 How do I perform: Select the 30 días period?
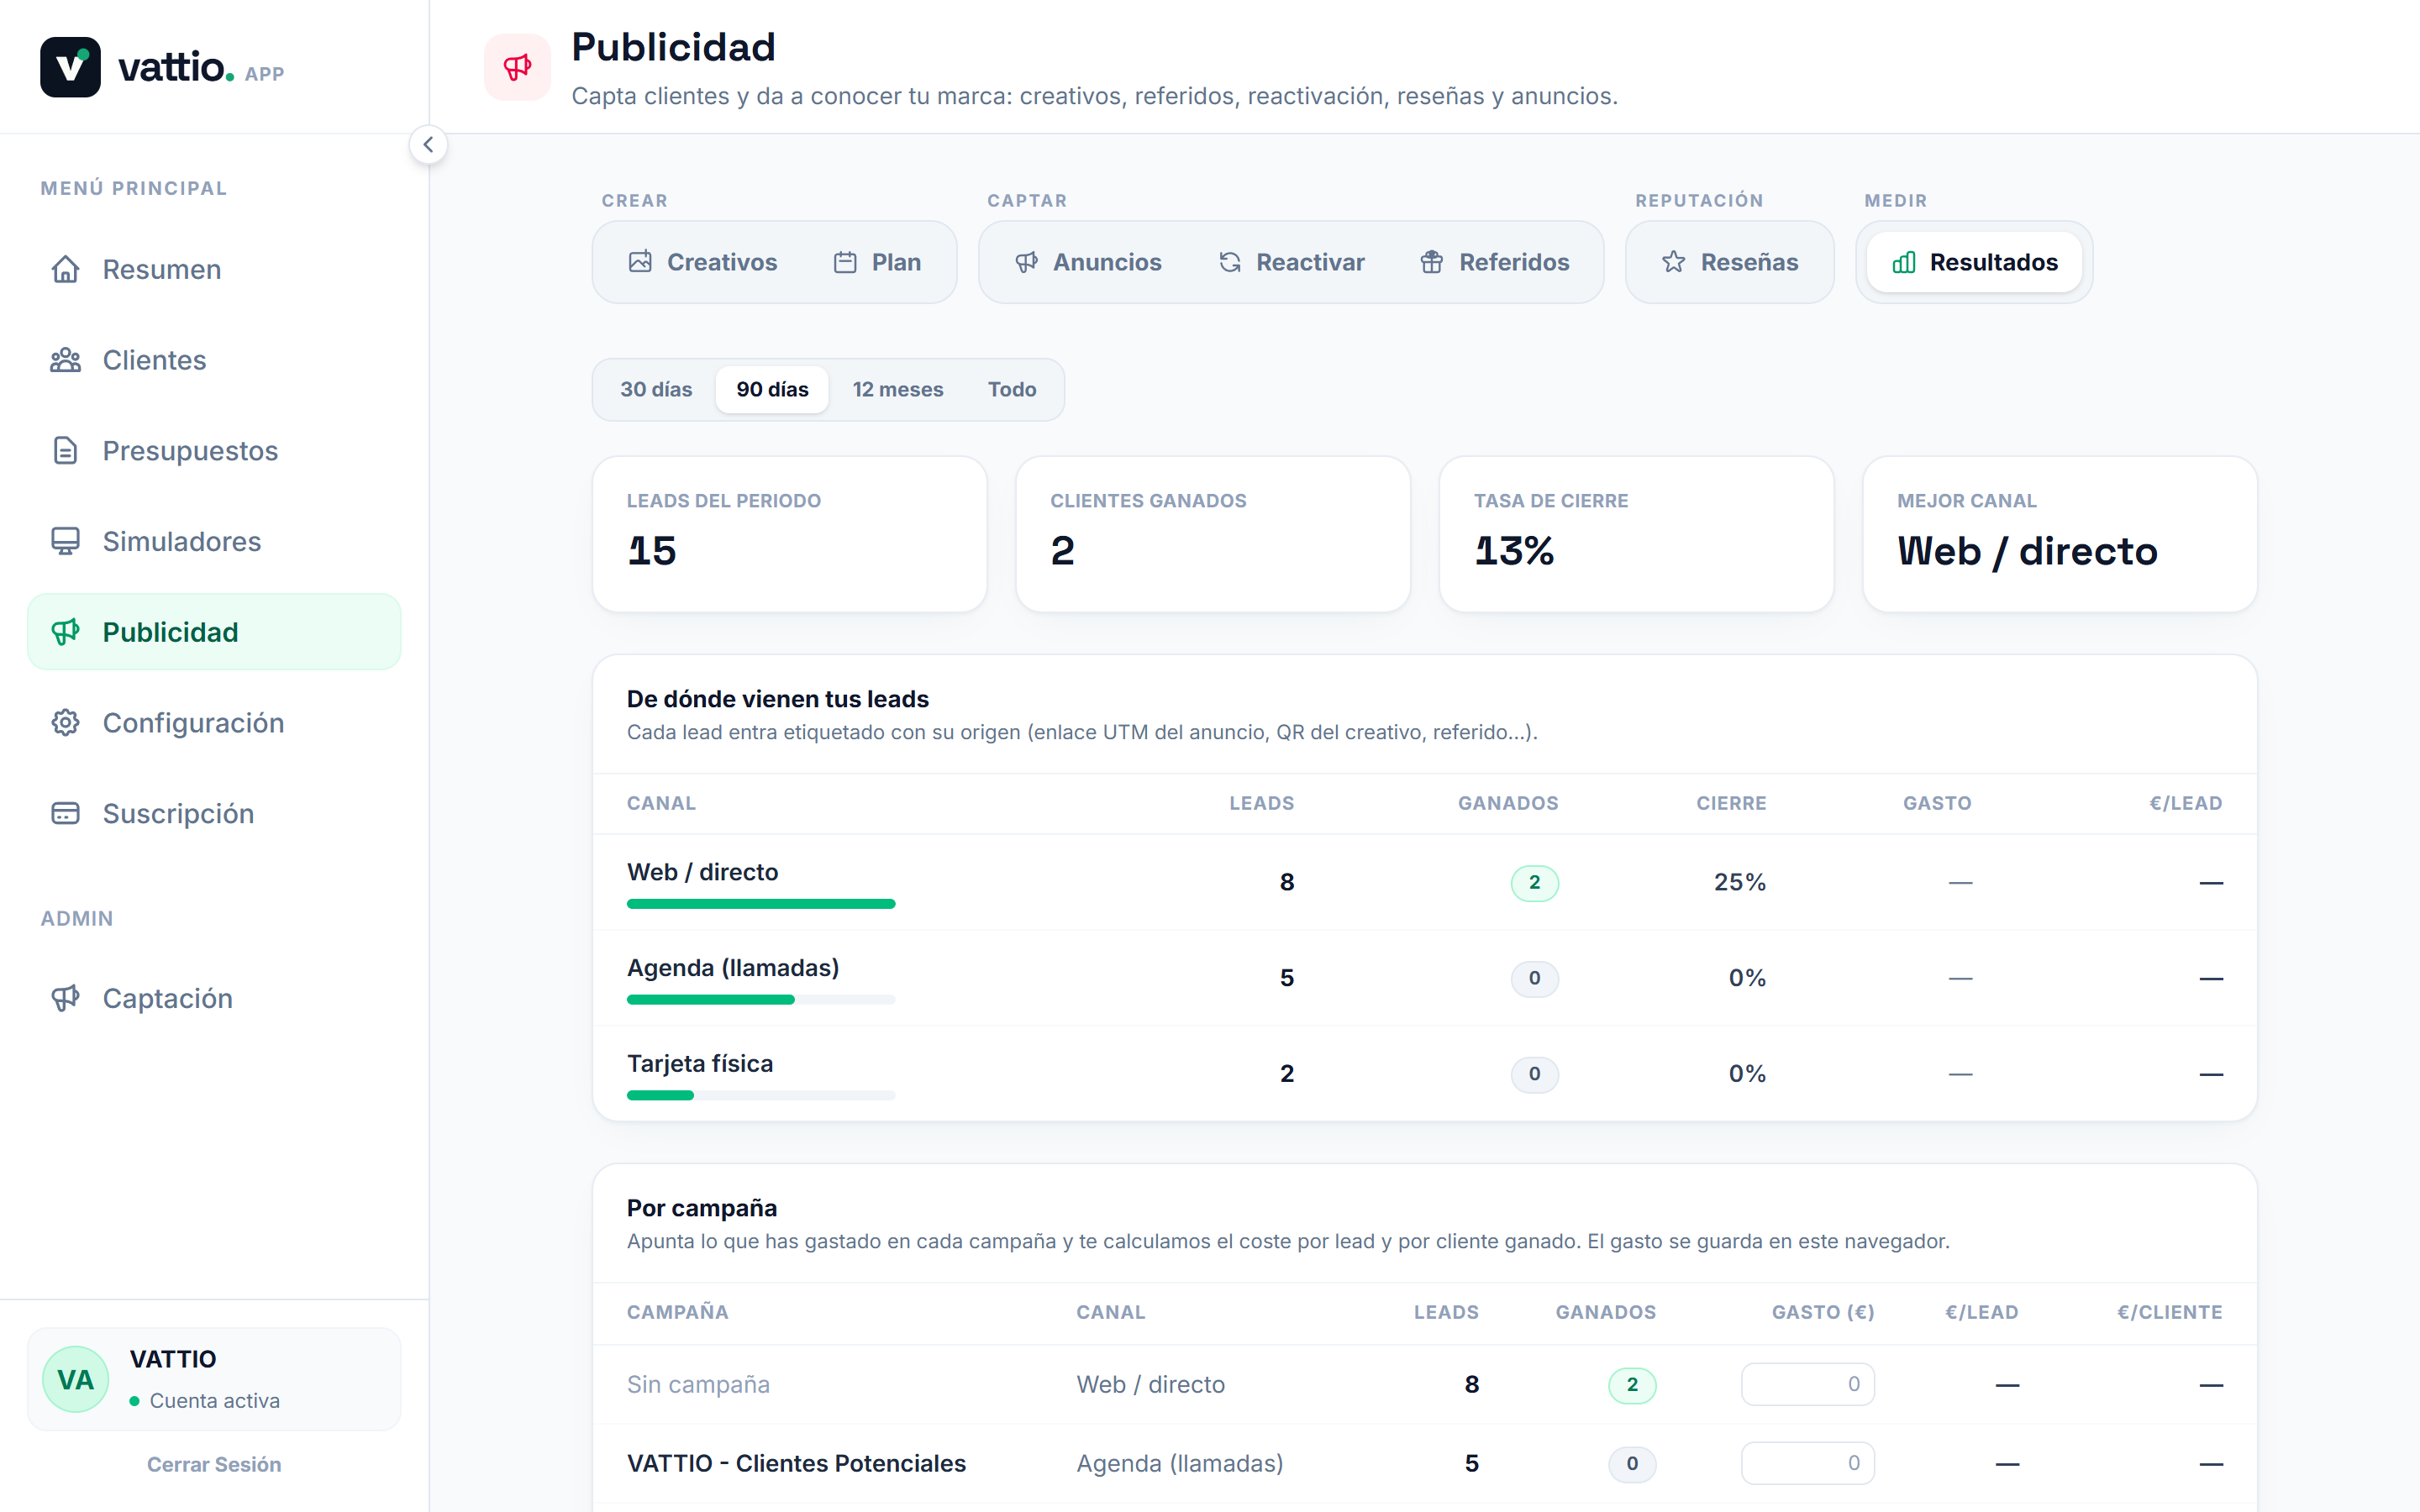click(x=656, y=389)
